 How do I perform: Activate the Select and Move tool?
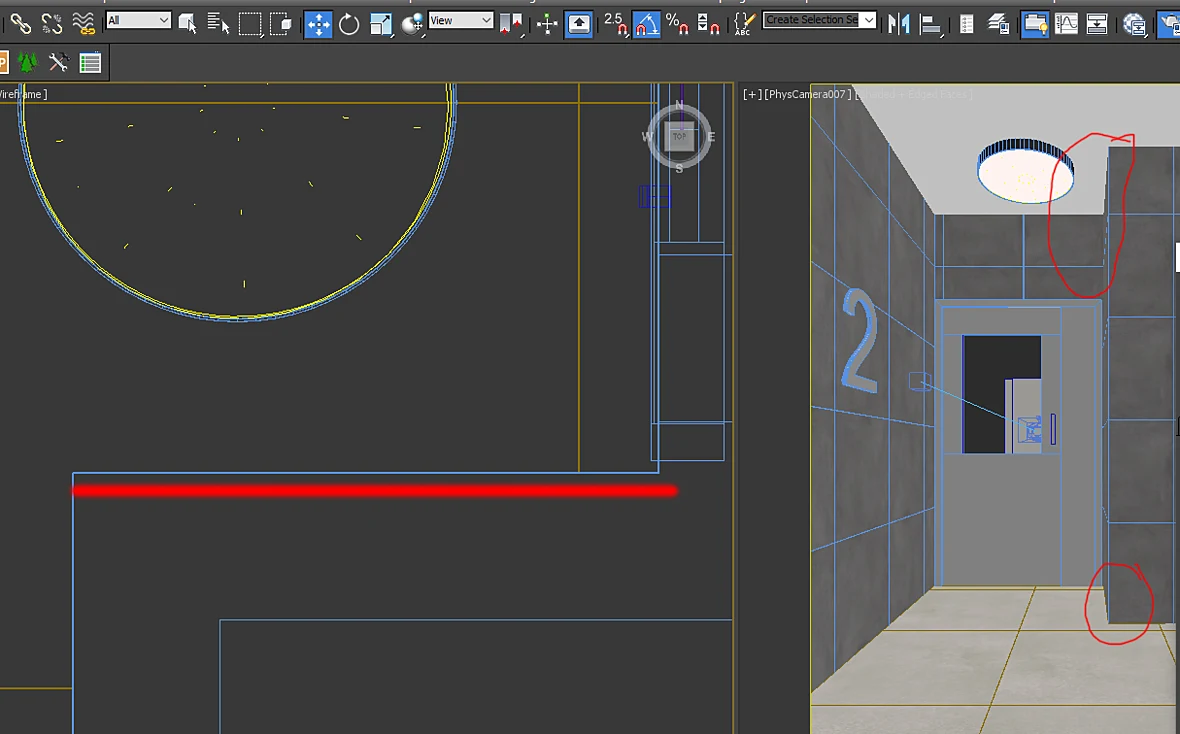(318, 24)
